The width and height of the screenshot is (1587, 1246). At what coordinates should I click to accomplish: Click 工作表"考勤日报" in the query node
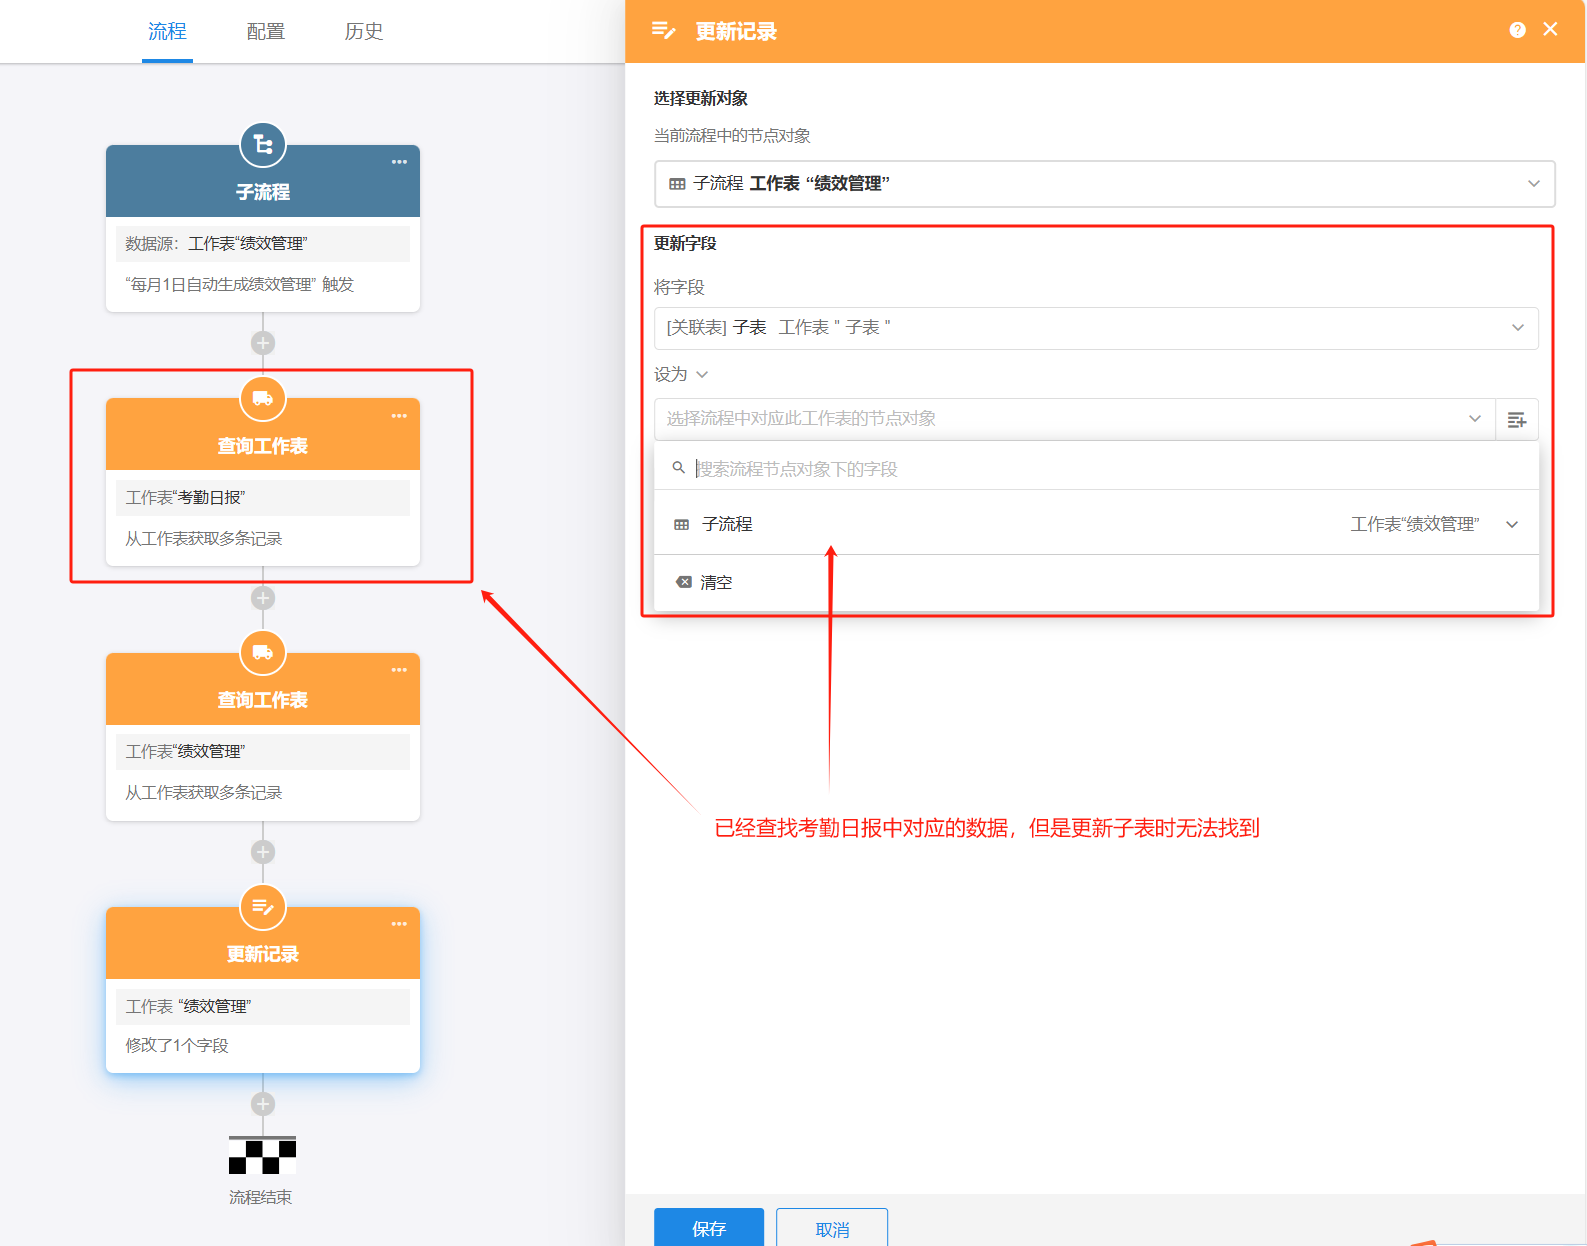(263, 498)
